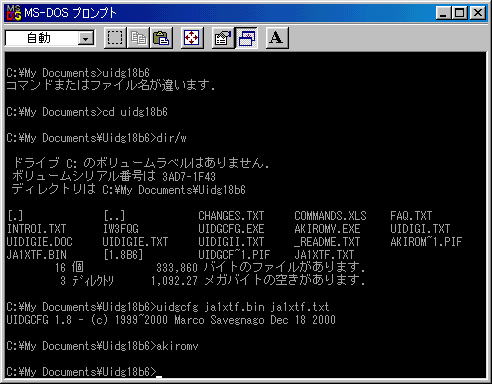Click the AKIROMV.EXE file name in the listing

coord(327,229)
